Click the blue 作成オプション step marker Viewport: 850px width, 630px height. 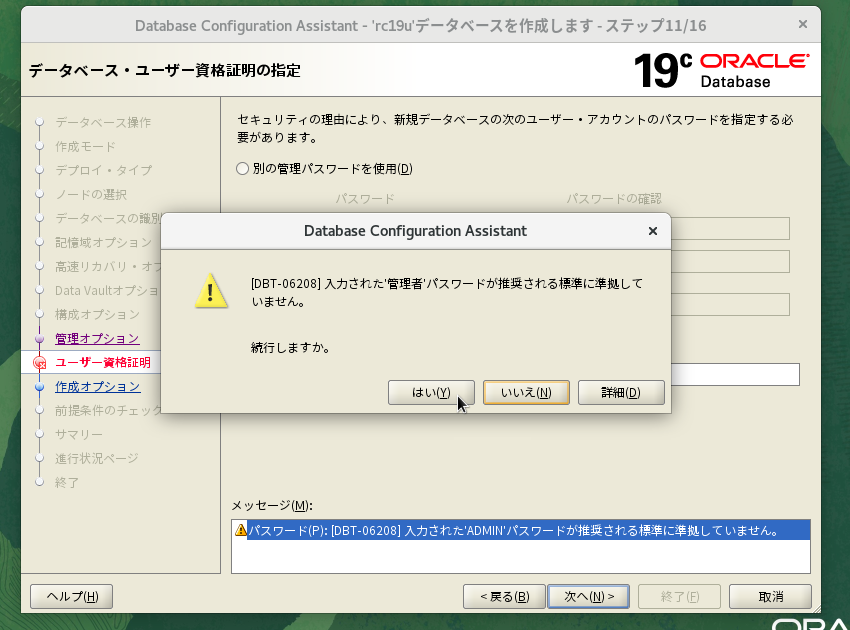(39, 387)
